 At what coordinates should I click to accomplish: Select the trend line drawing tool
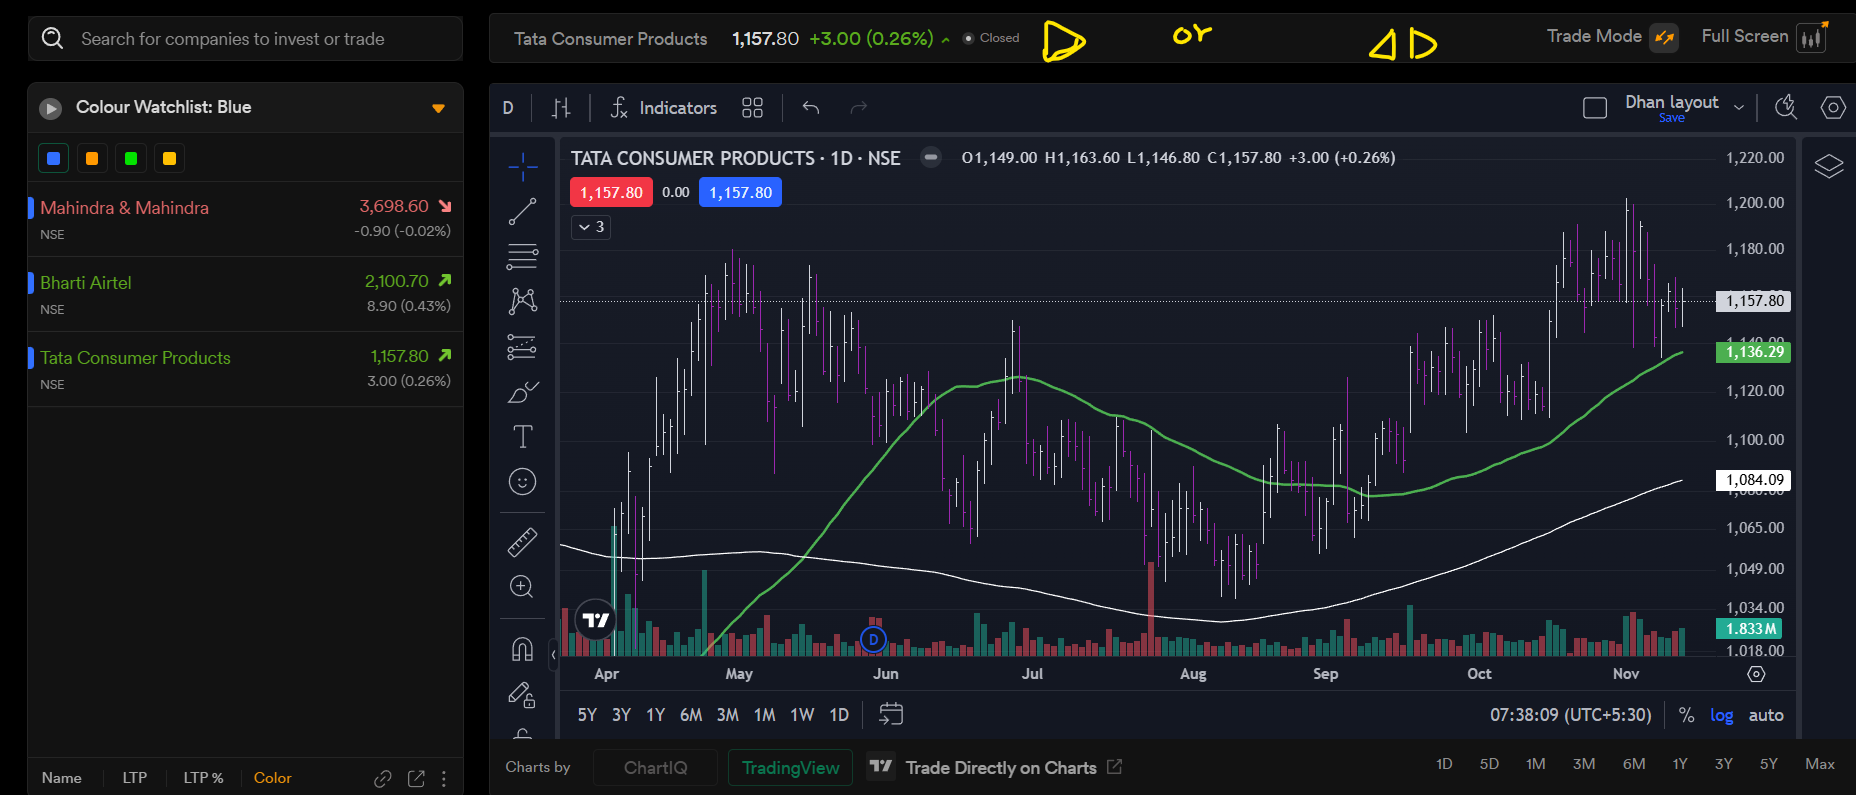pyautogui.click(x=522, y=211)
